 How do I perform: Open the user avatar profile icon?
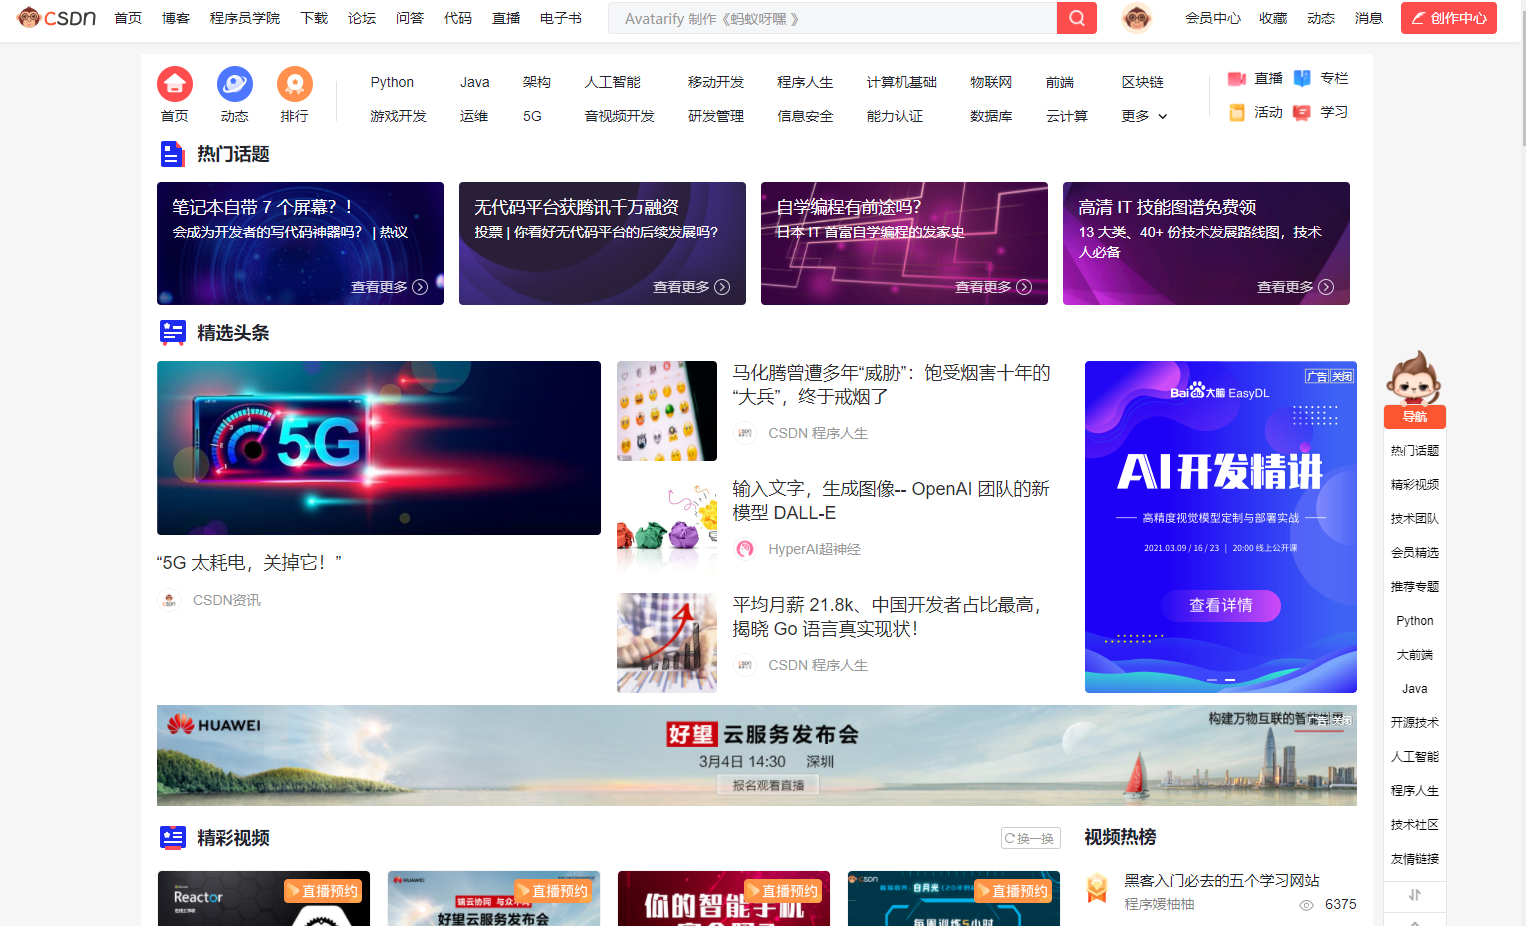(x=1136, y=18)
